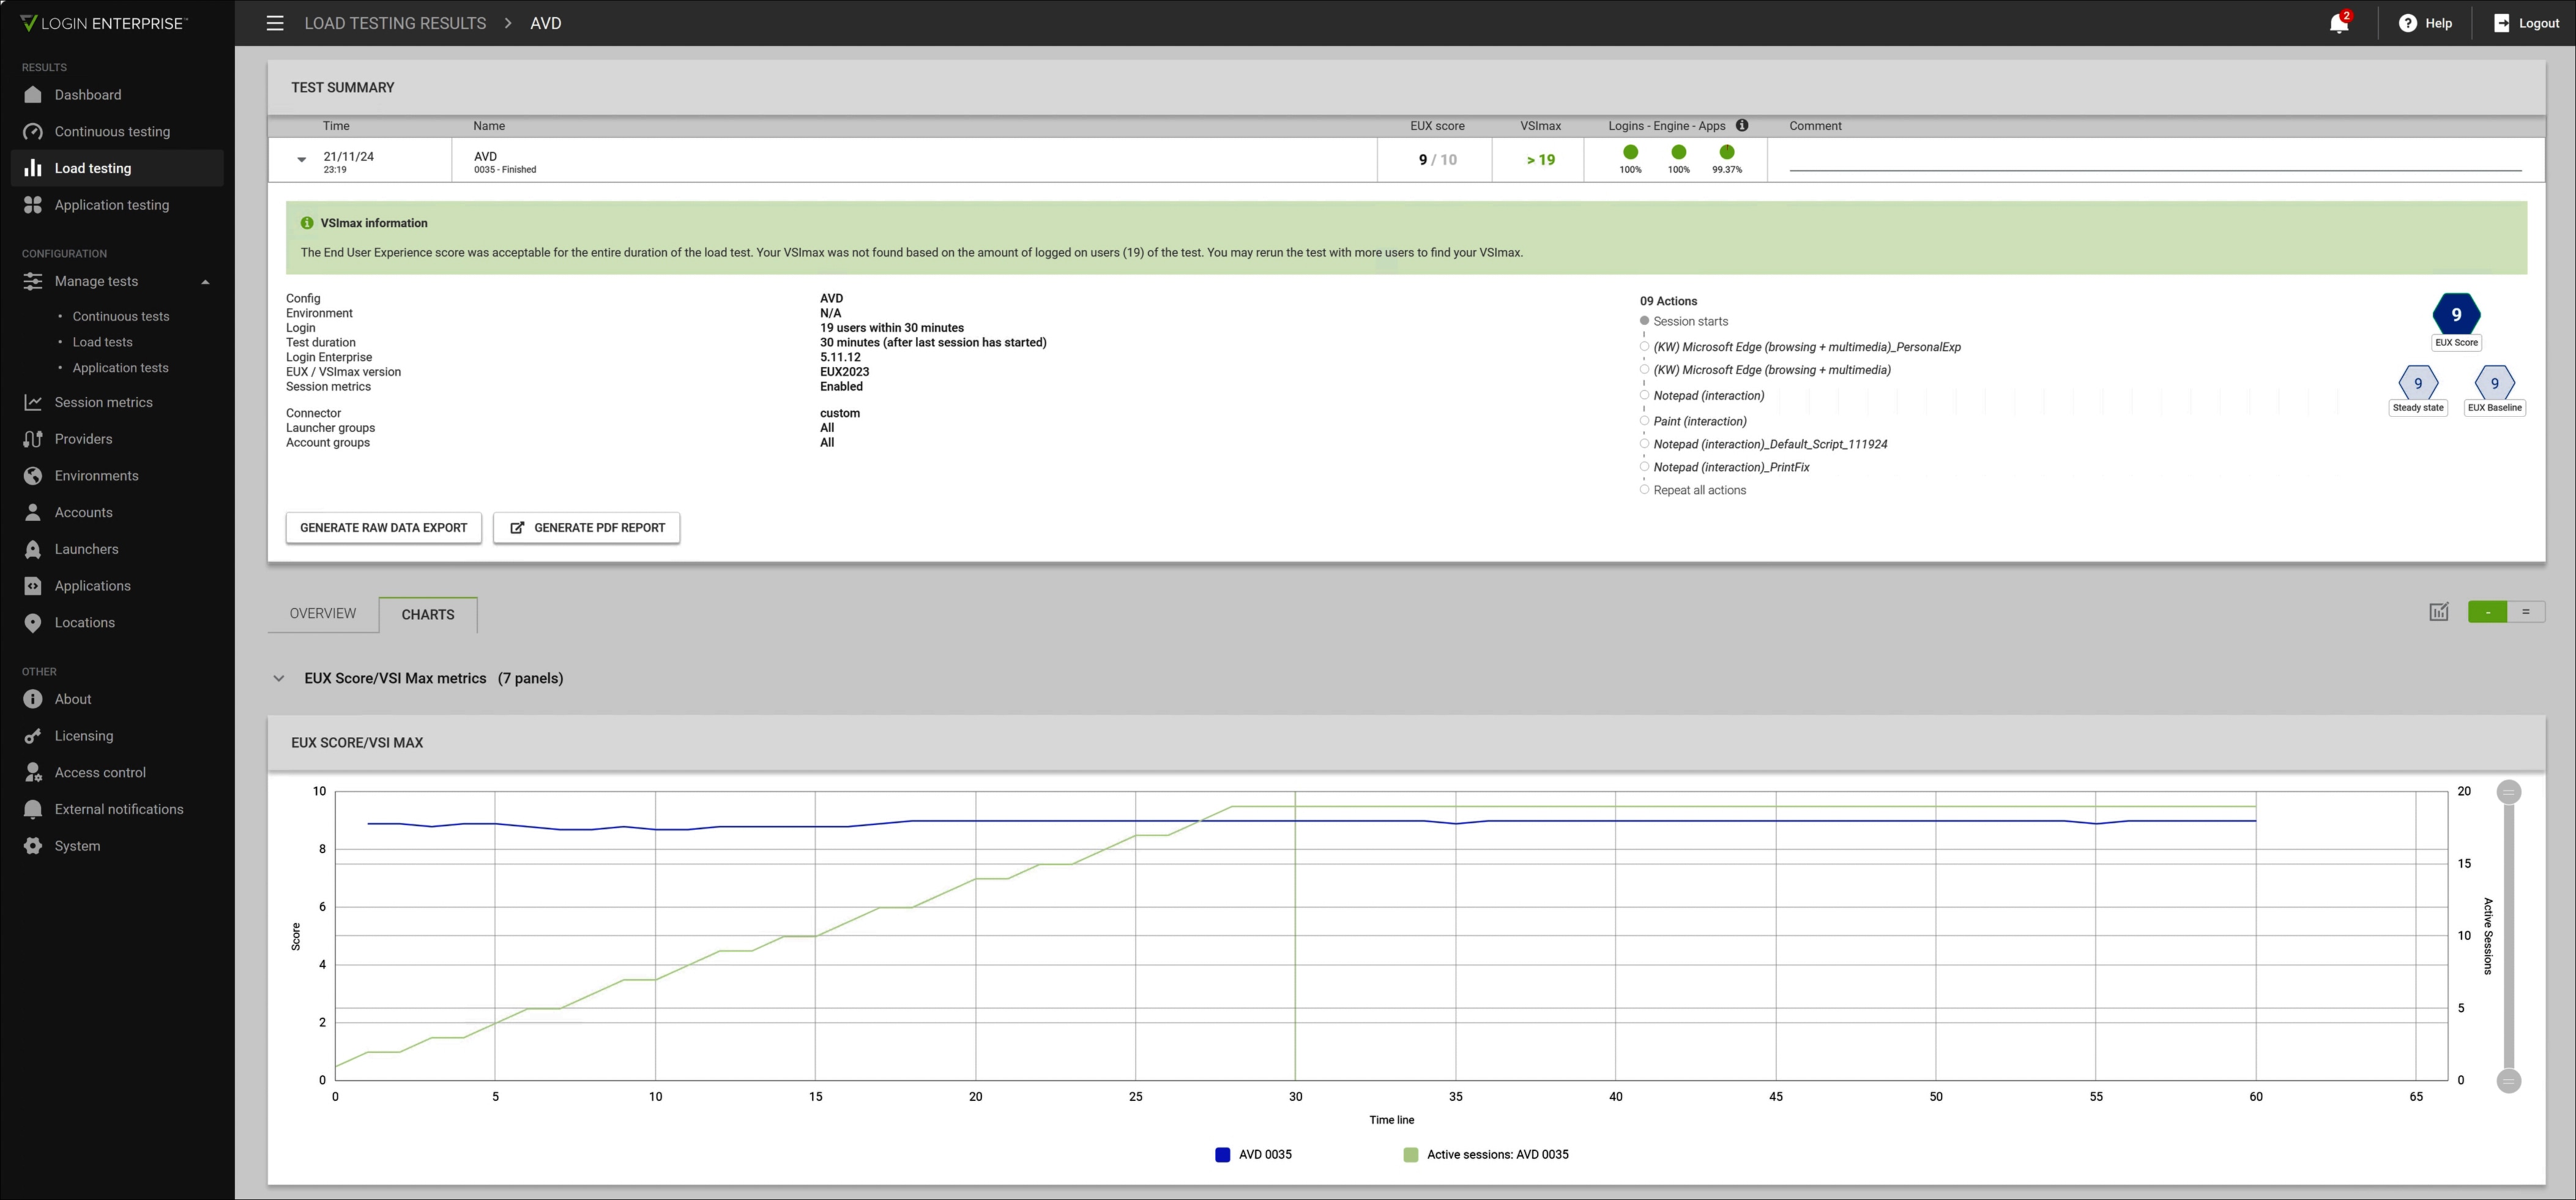
Task: Click the Applications icon in sidebar
Action: [x=33, y=586]
